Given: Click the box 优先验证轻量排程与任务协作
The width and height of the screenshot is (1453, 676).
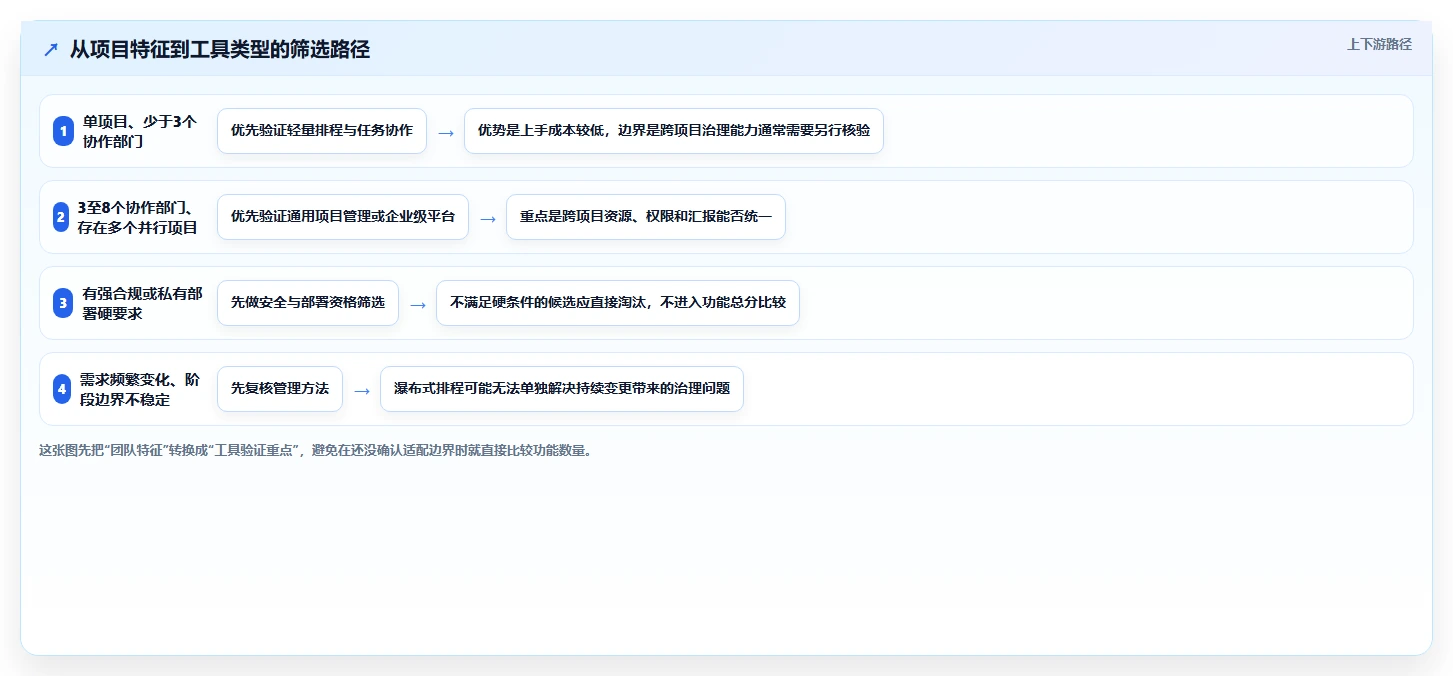Looking at the screenshot, I should (x=322, y=131).
